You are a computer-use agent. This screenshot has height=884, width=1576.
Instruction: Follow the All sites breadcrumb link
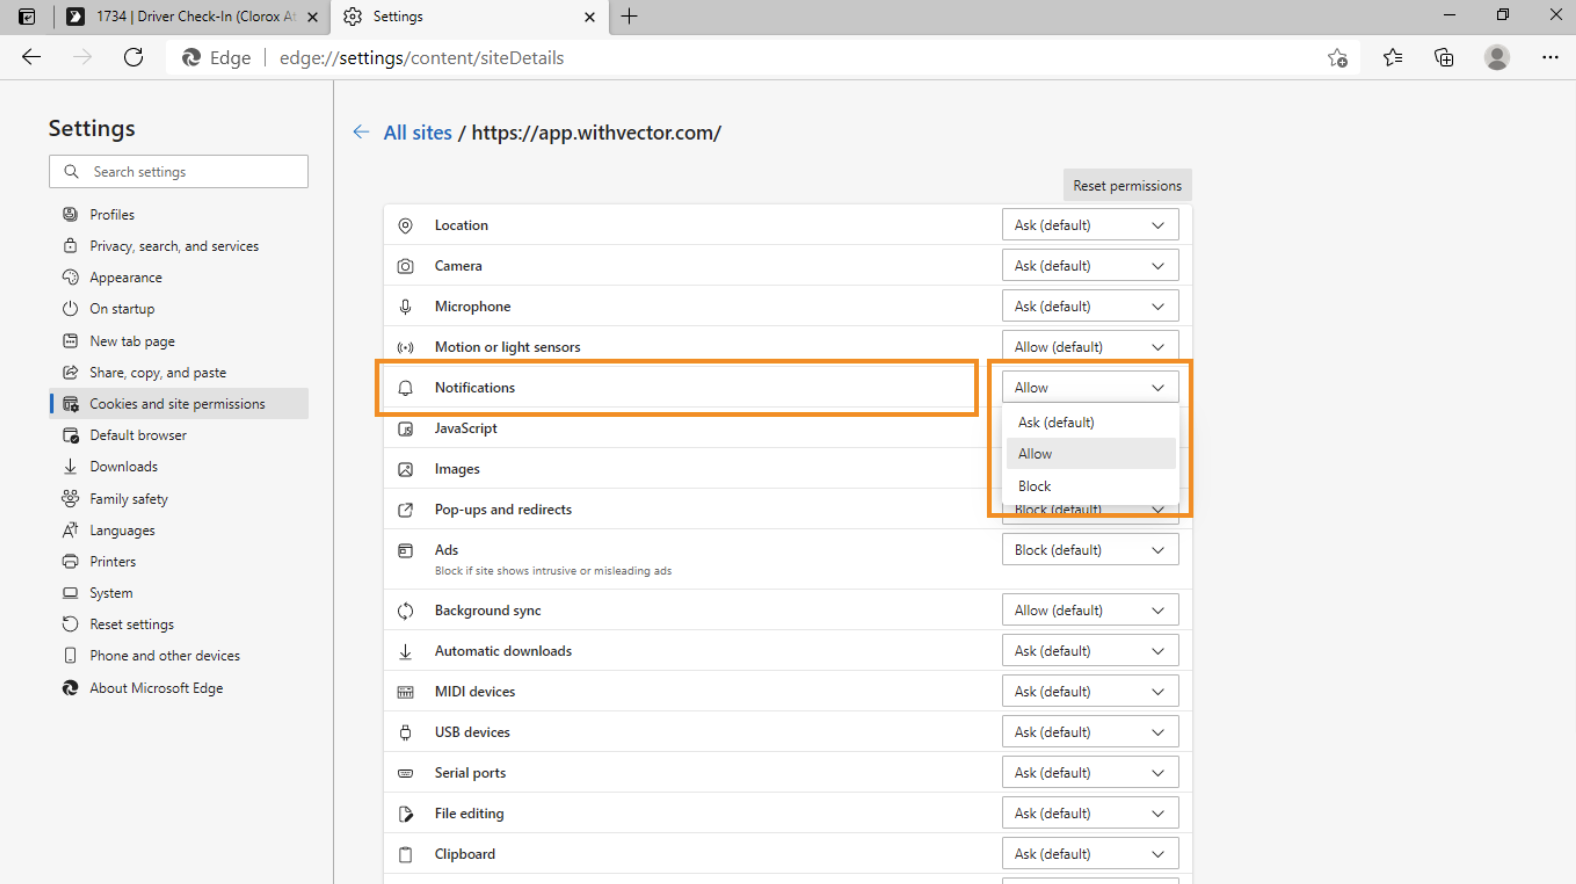pos(417,132)
